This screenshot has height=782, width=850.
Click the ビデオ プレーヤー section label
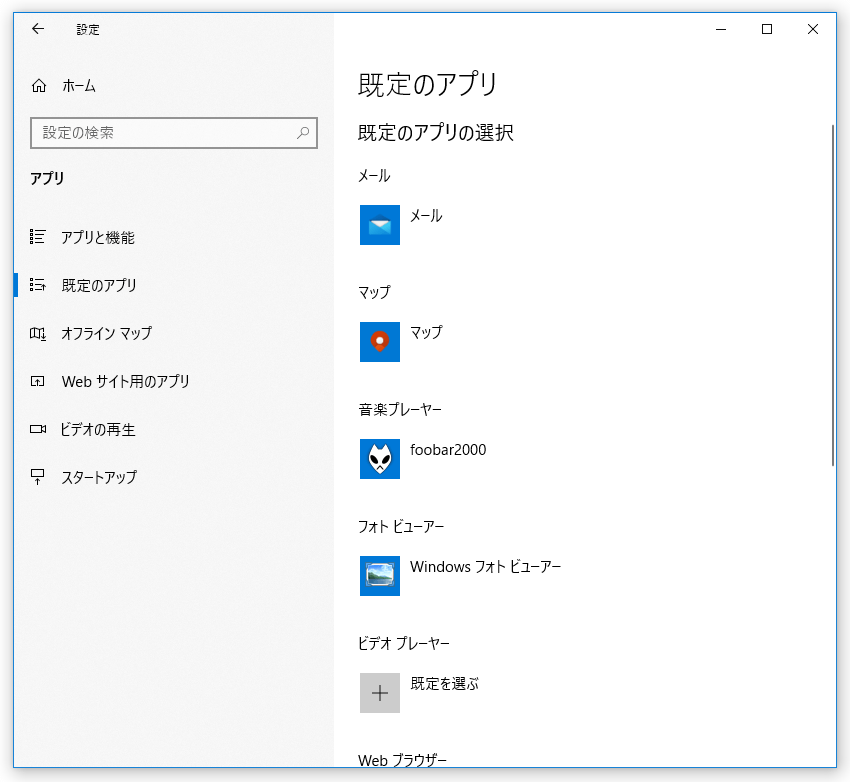click(x=404, y=643)
